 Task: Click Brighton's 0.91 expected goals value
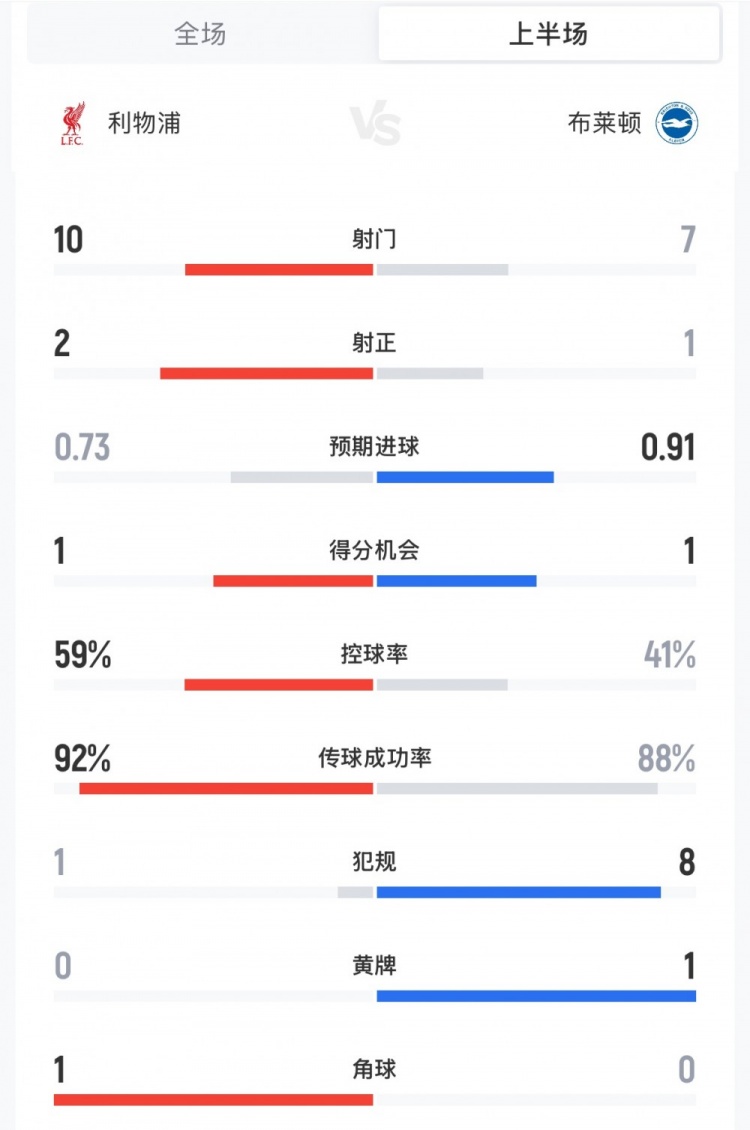(668, 447)
